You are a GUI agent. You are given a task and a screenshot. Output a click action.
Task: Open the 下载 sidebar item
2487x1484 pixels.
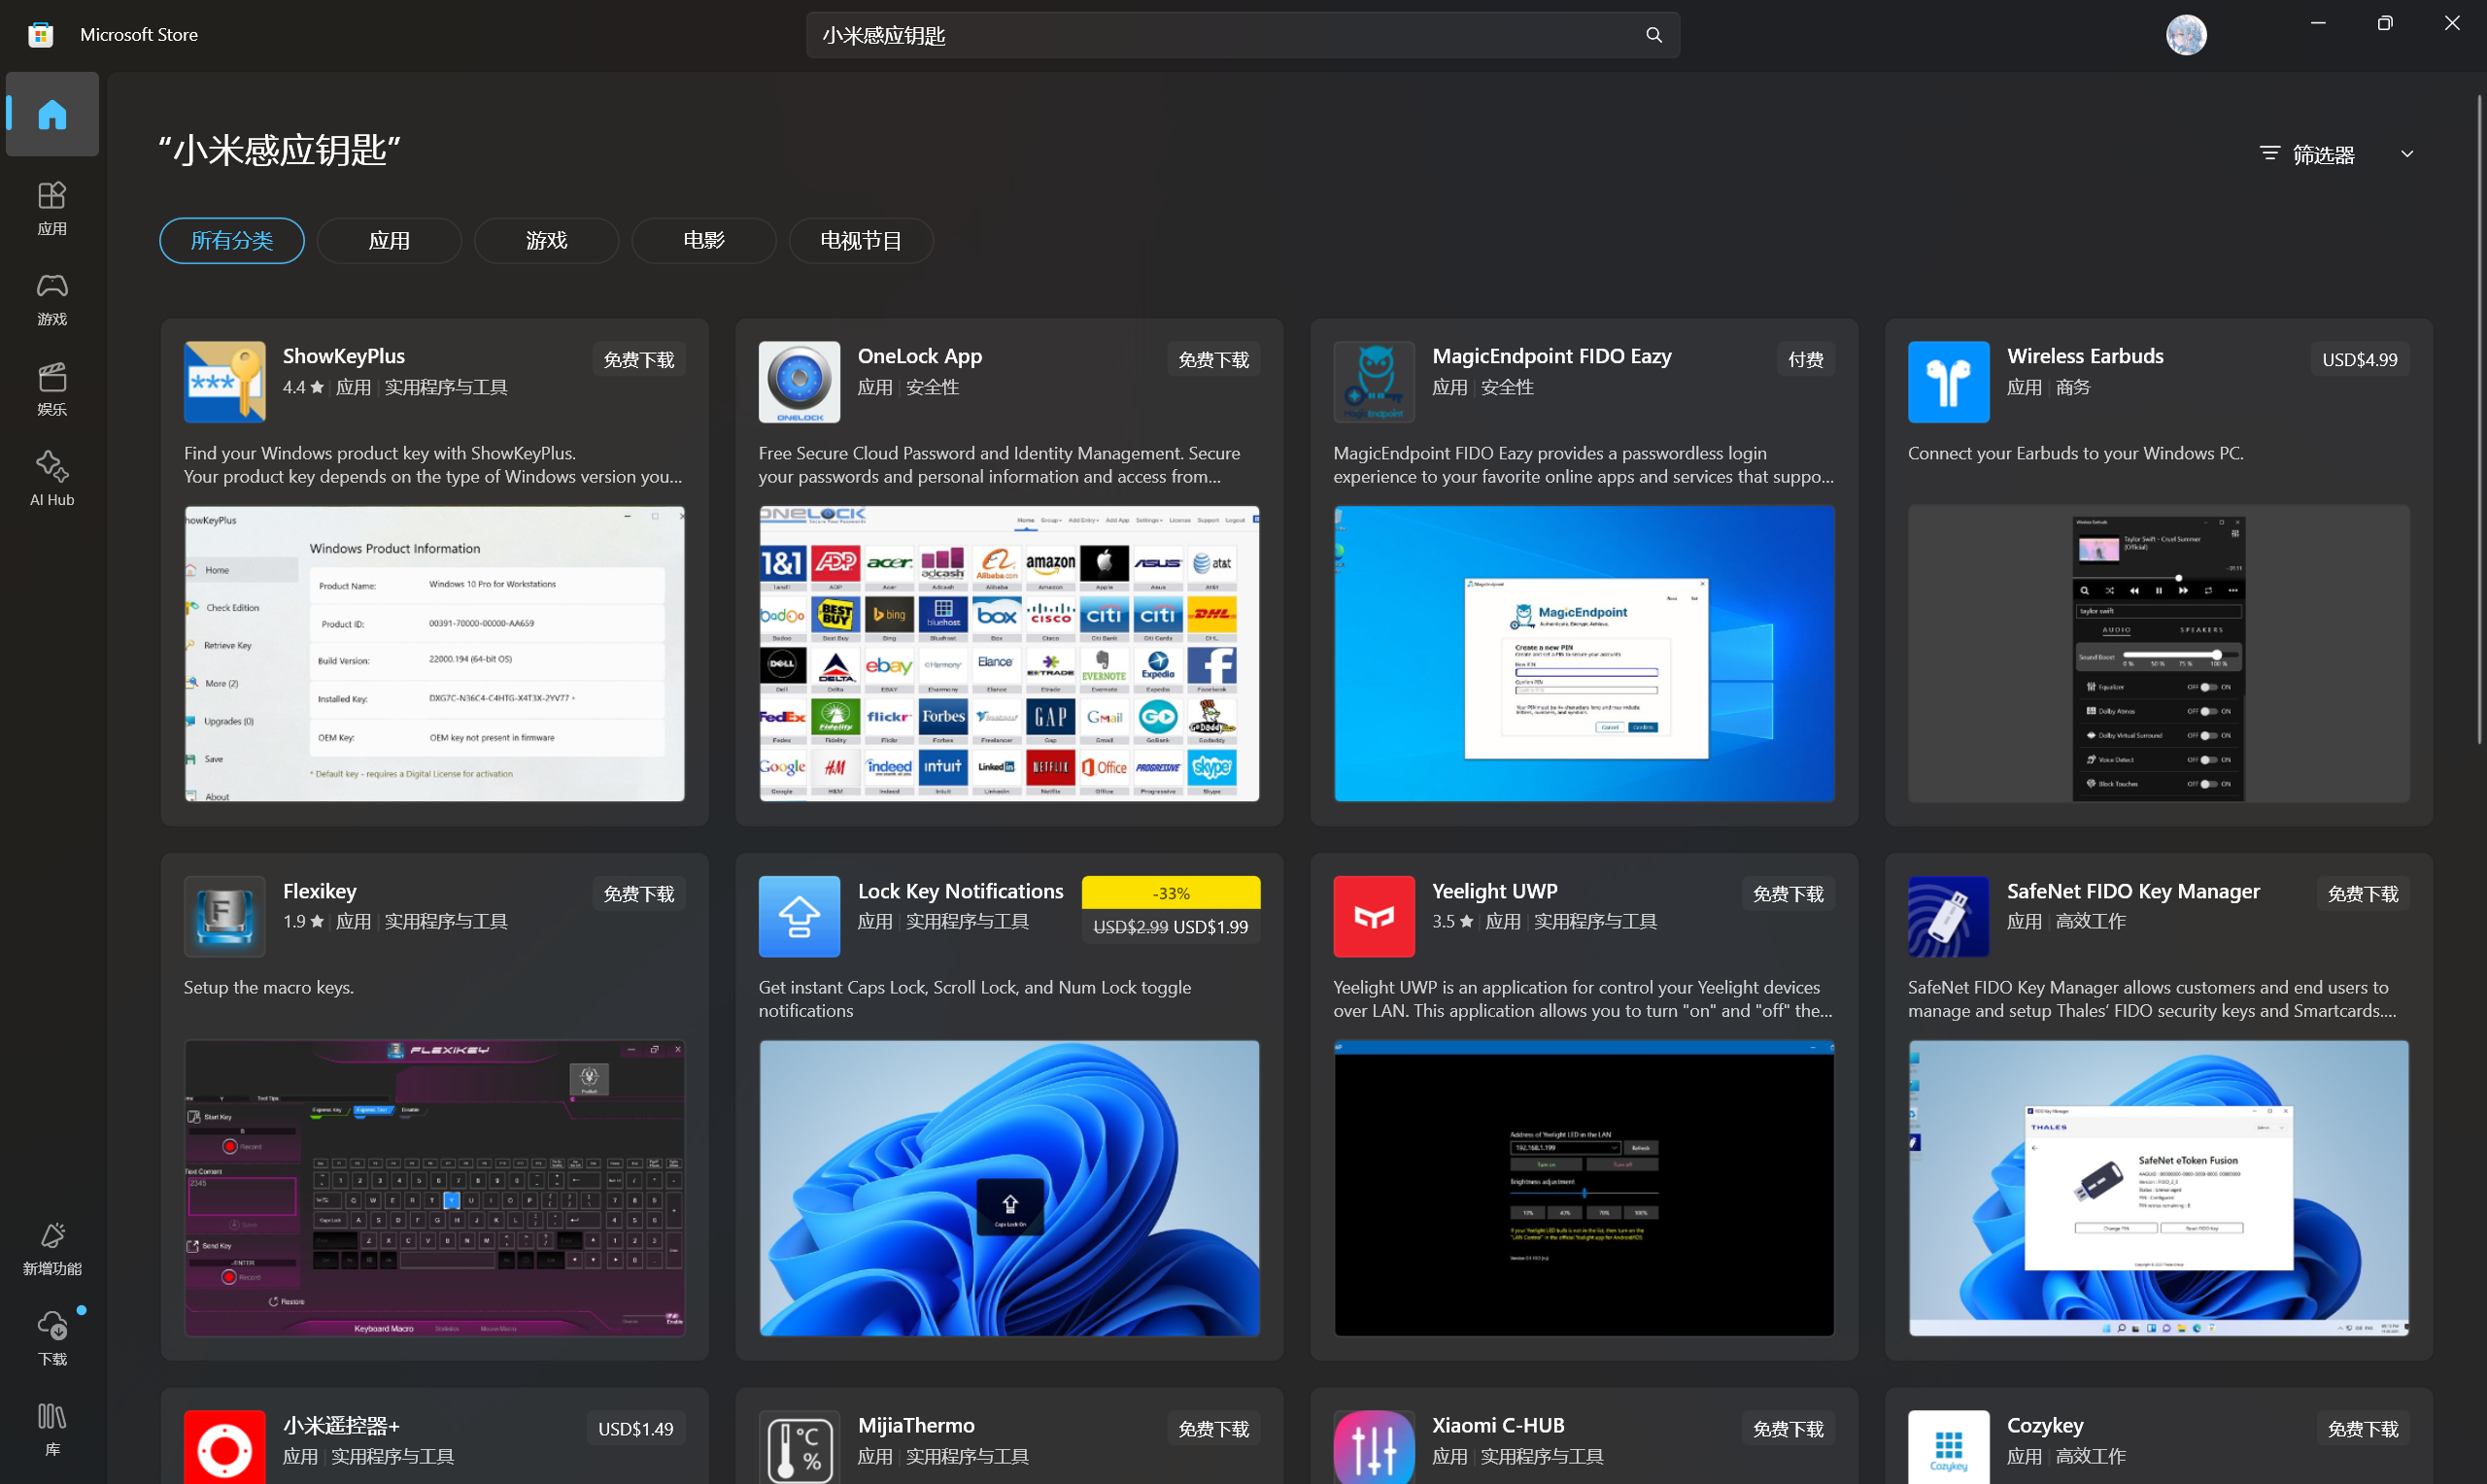(52, 1339)
